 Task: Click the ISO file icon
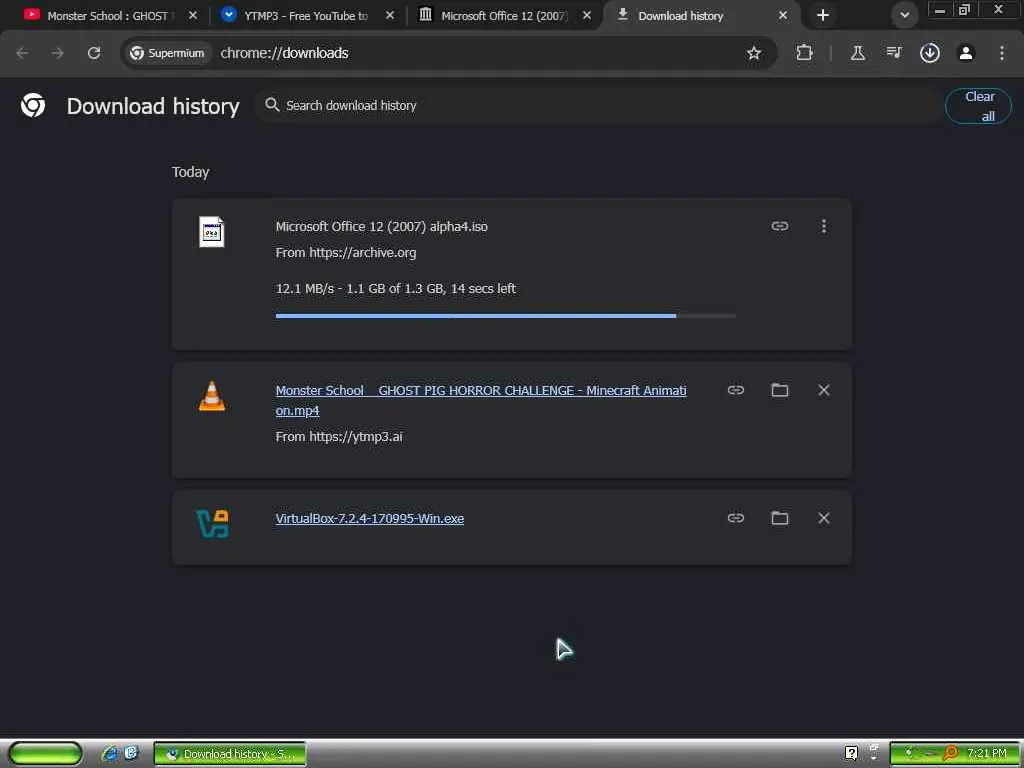pos(212,232)
